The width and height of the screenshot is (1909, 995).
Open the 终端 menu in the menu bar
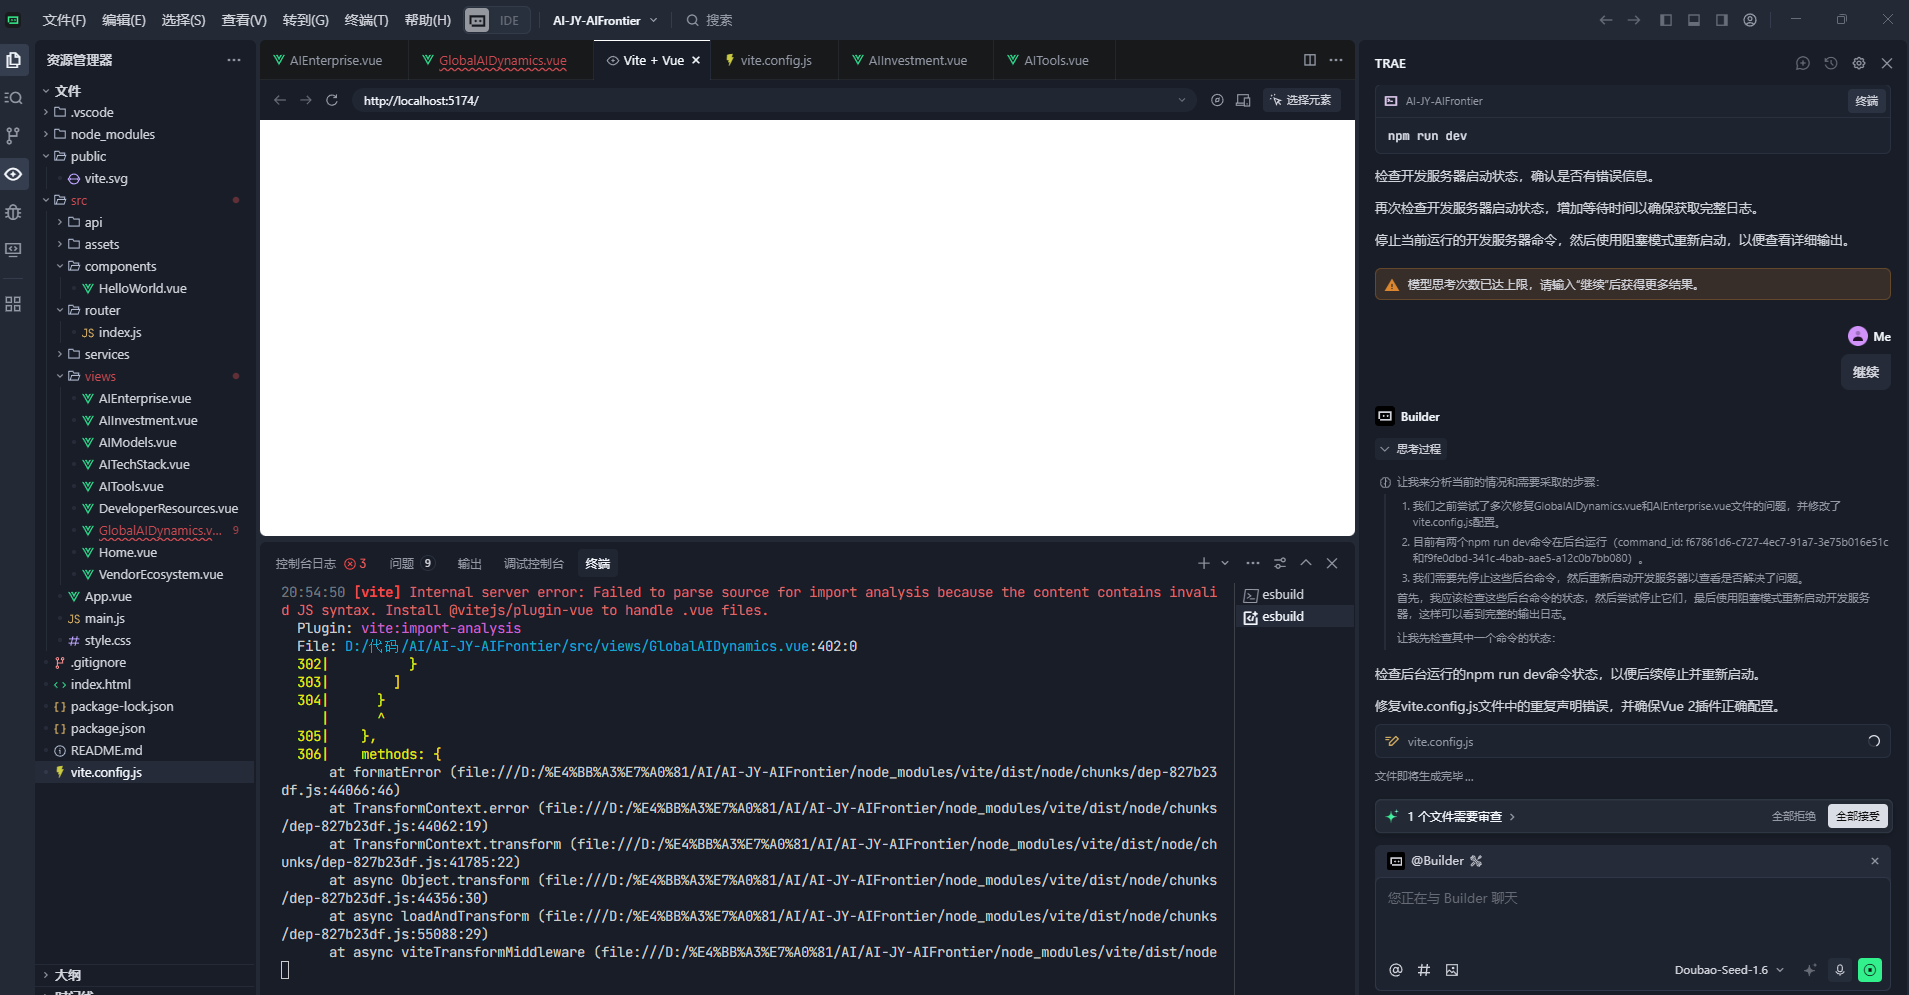(365, 19)
